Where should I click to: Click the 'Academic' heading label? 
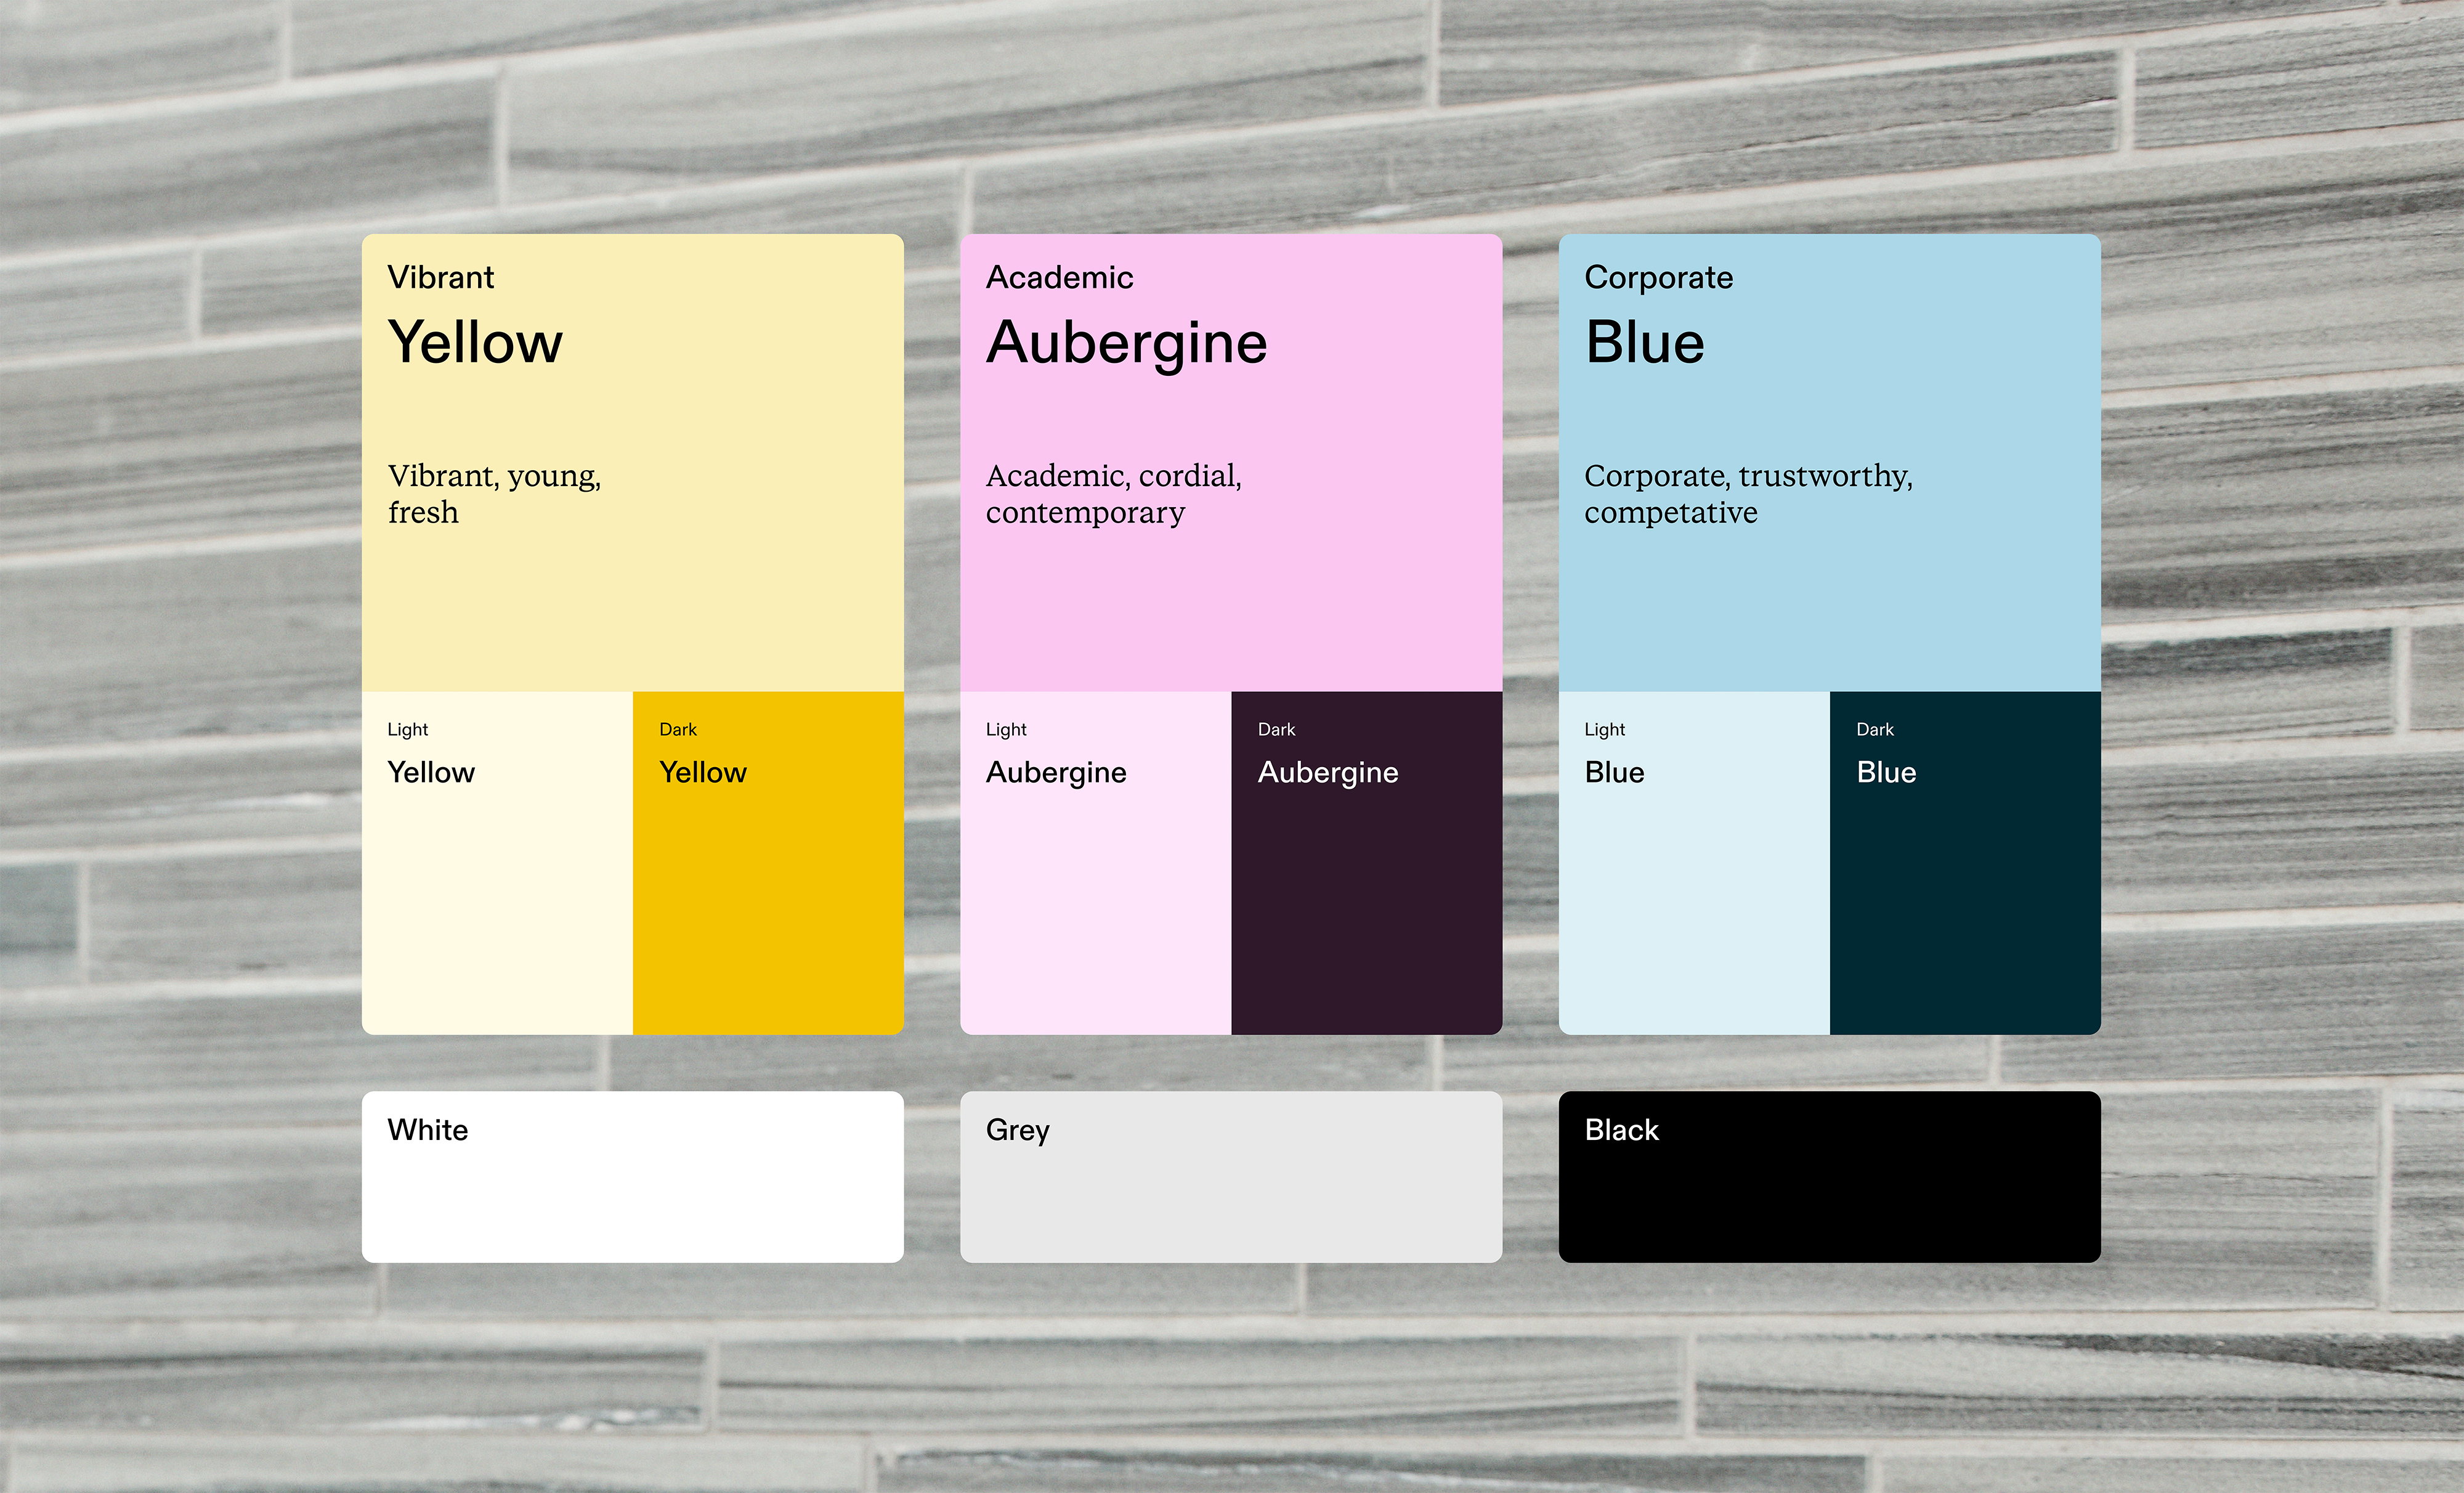(x=1059, y=277)
